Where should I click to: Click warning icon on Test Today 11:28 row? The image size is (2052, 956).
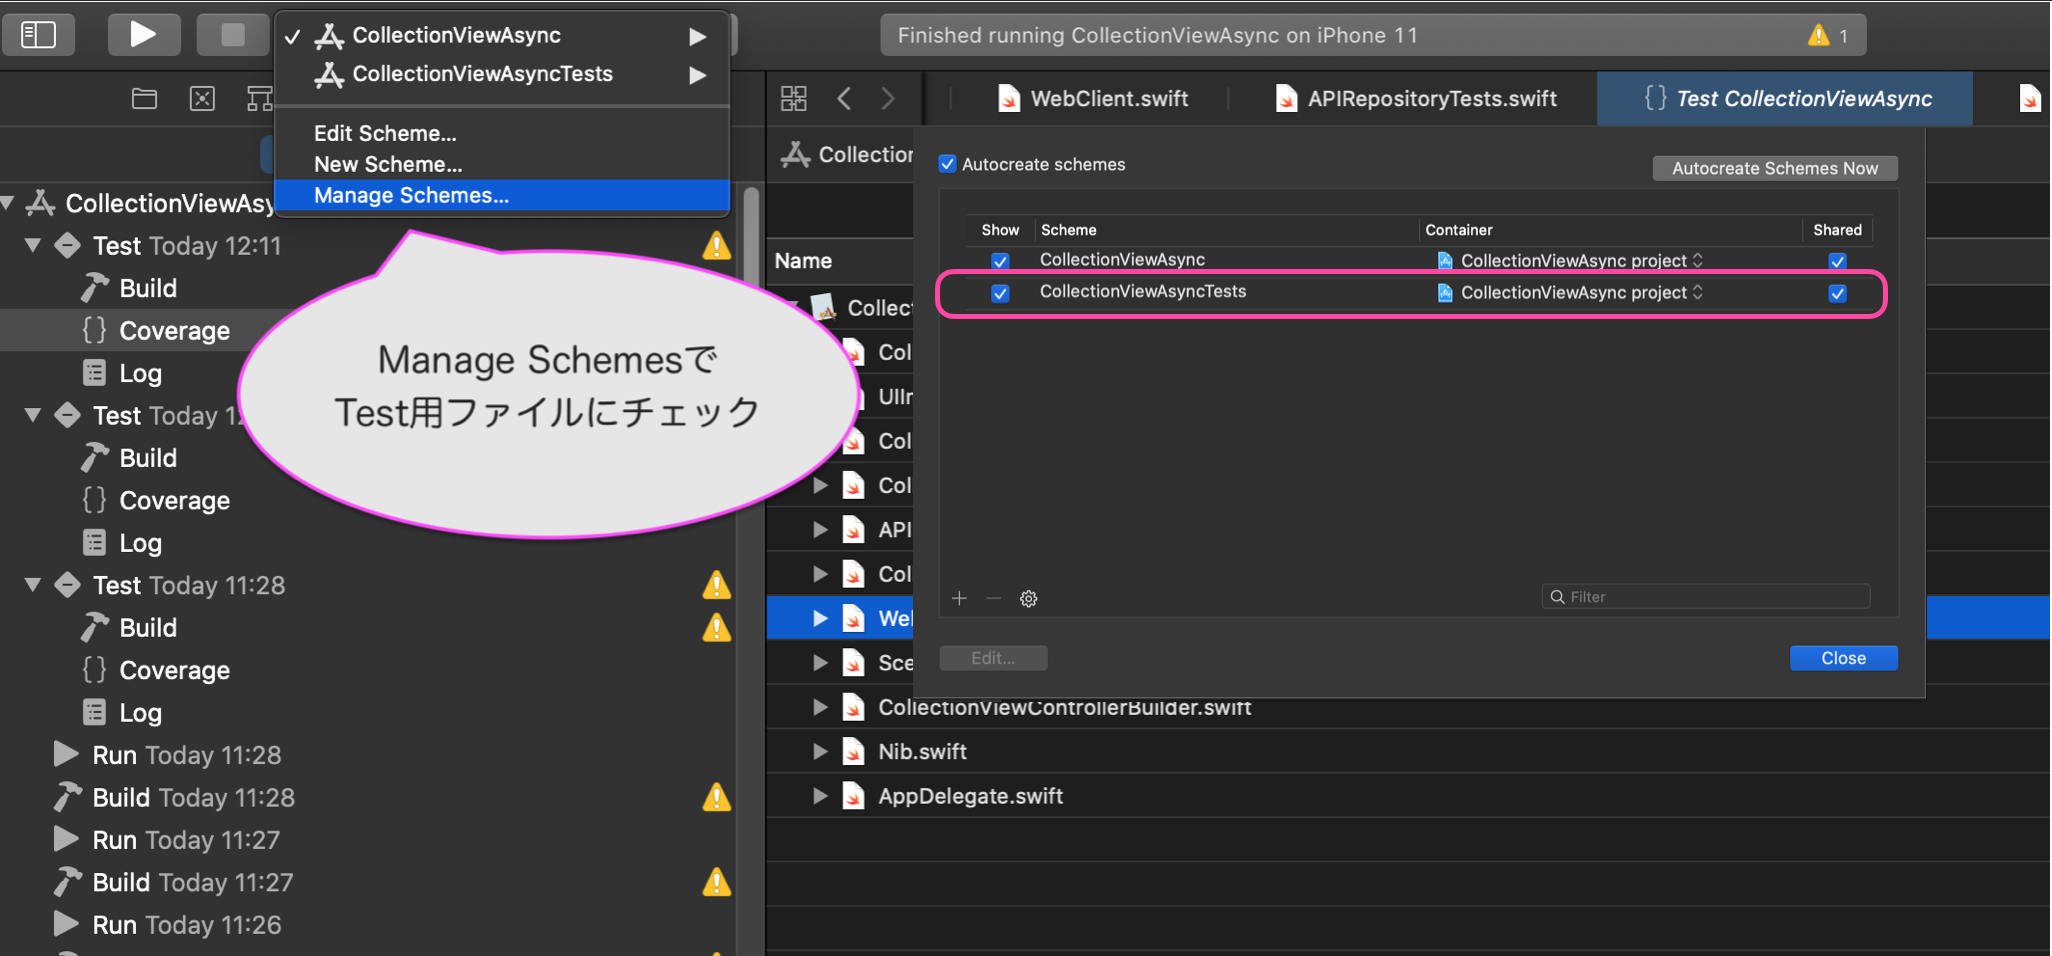716,585
